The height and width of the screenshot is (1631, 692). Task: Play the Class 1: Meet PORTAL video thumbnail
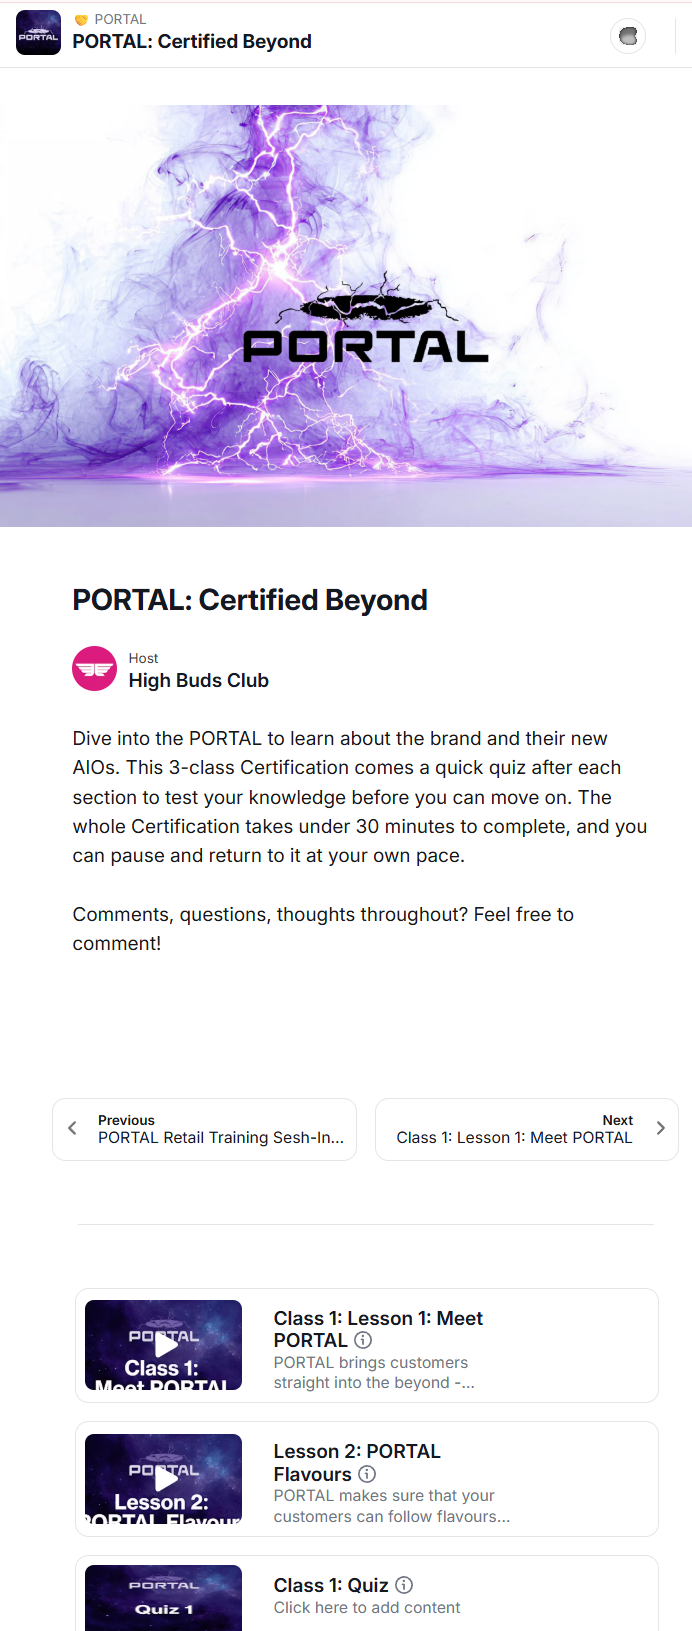[x=163, y=1345]
